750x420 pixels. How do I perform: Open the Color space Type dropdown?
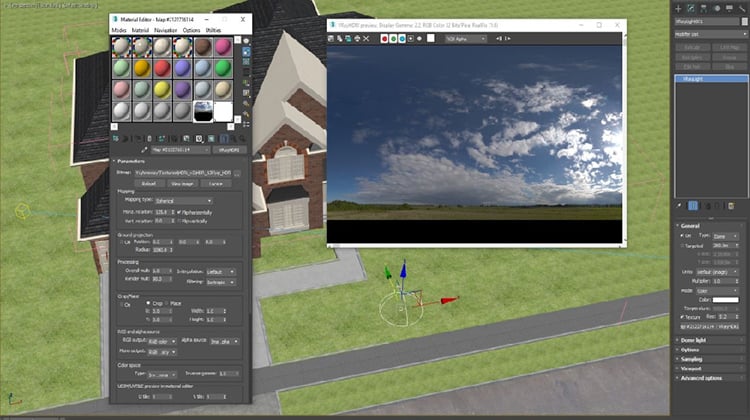162,375
